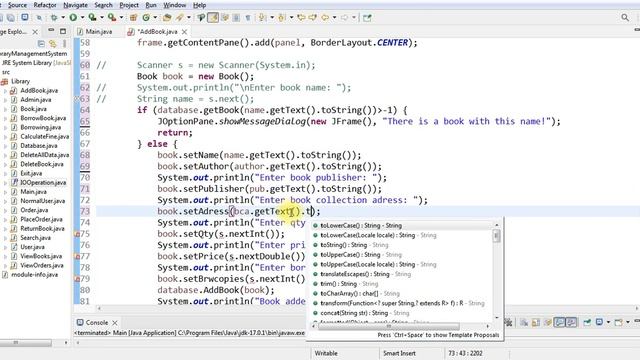The image size is (640, 360).
Task: Open the Refactor menu
Action: pos(45,5)
